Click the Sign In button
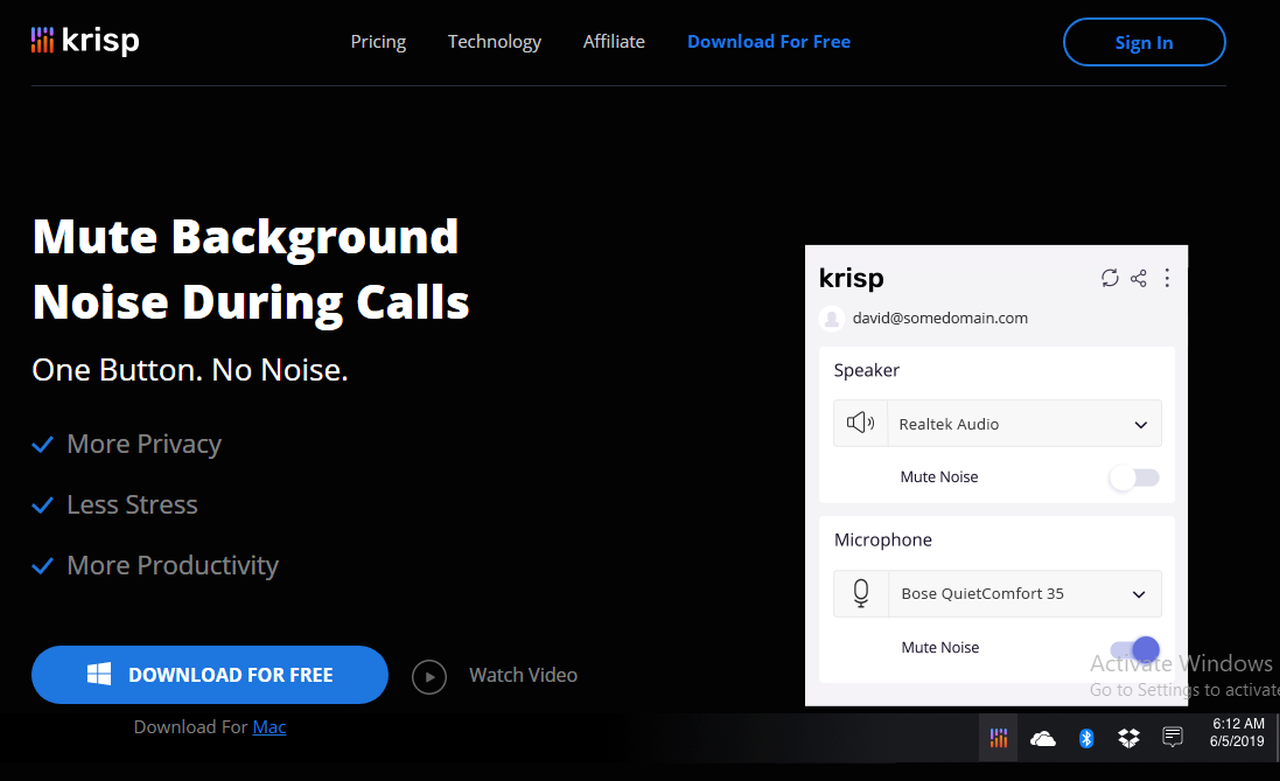Image resolution: width=1280 pixels, height=781 pixels. [1144, 42]
